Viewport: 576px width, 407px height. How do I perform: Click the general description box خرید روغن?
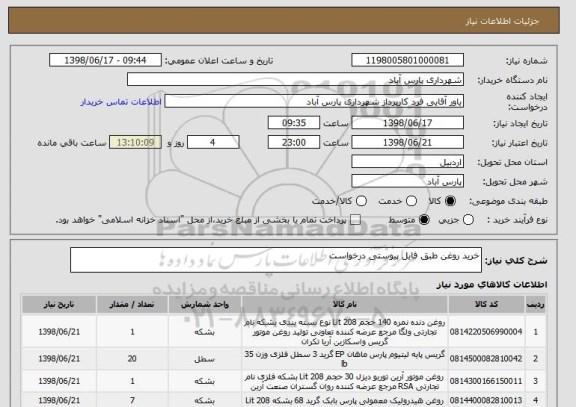pos(276,260)
